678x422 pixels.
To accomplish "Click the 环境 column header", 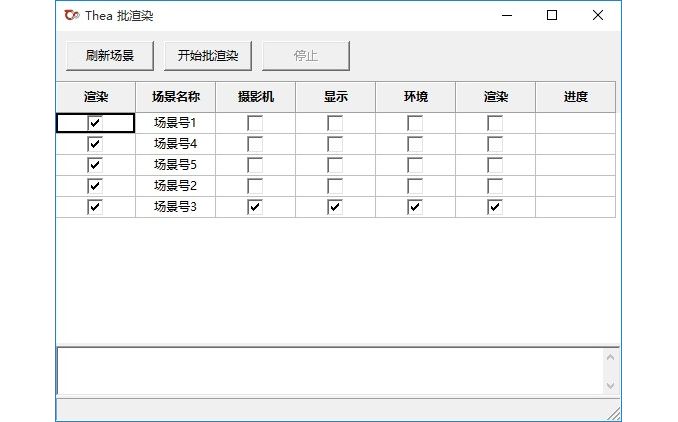I will (416, 97).
